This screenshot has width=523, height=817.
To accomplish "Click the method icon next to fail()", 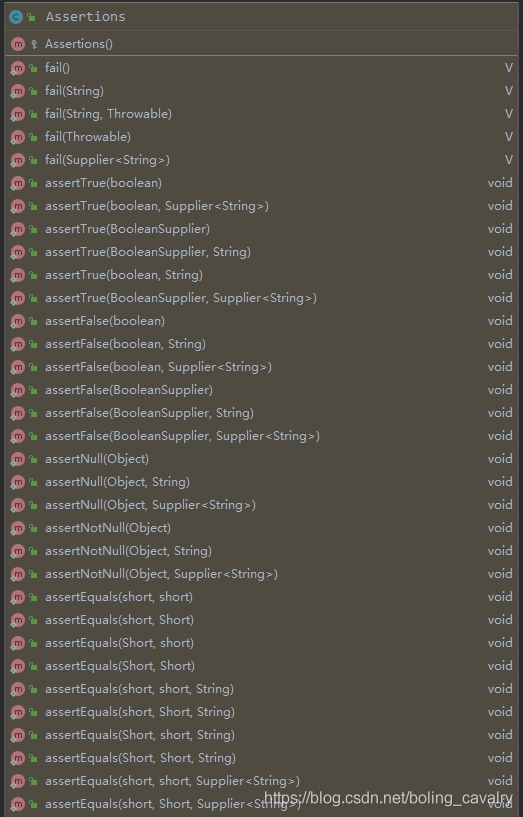I will pos(18,68).
